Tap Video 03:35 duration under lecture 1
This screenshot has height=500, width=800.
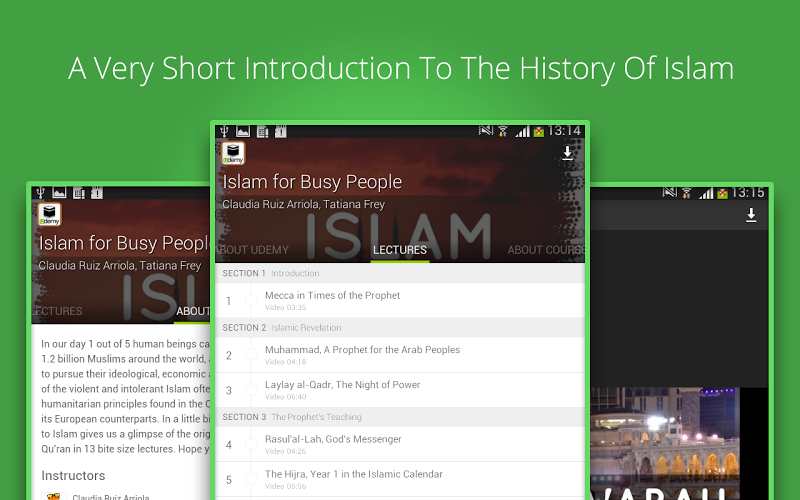click(285, 307)
